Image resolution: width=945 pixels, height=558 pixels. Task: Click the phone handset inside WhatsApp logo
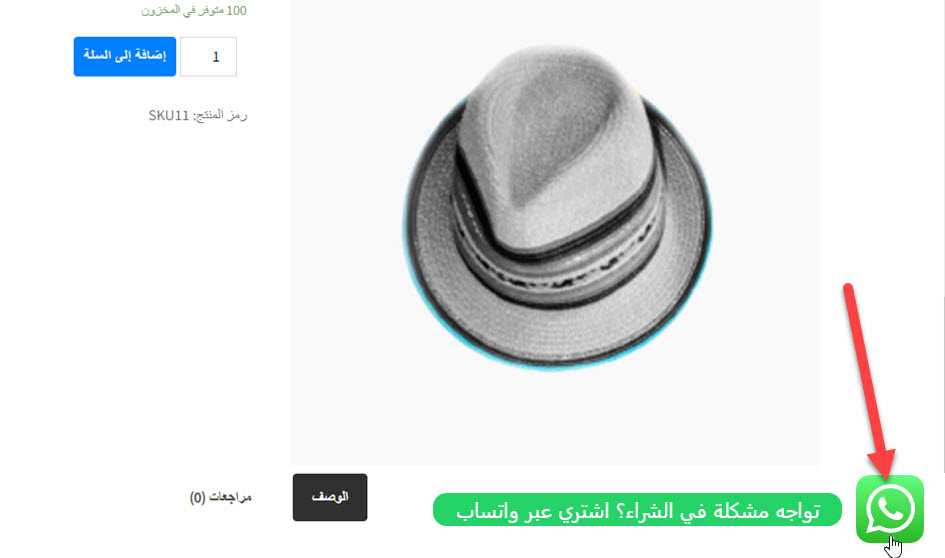(x=891, y=507)
